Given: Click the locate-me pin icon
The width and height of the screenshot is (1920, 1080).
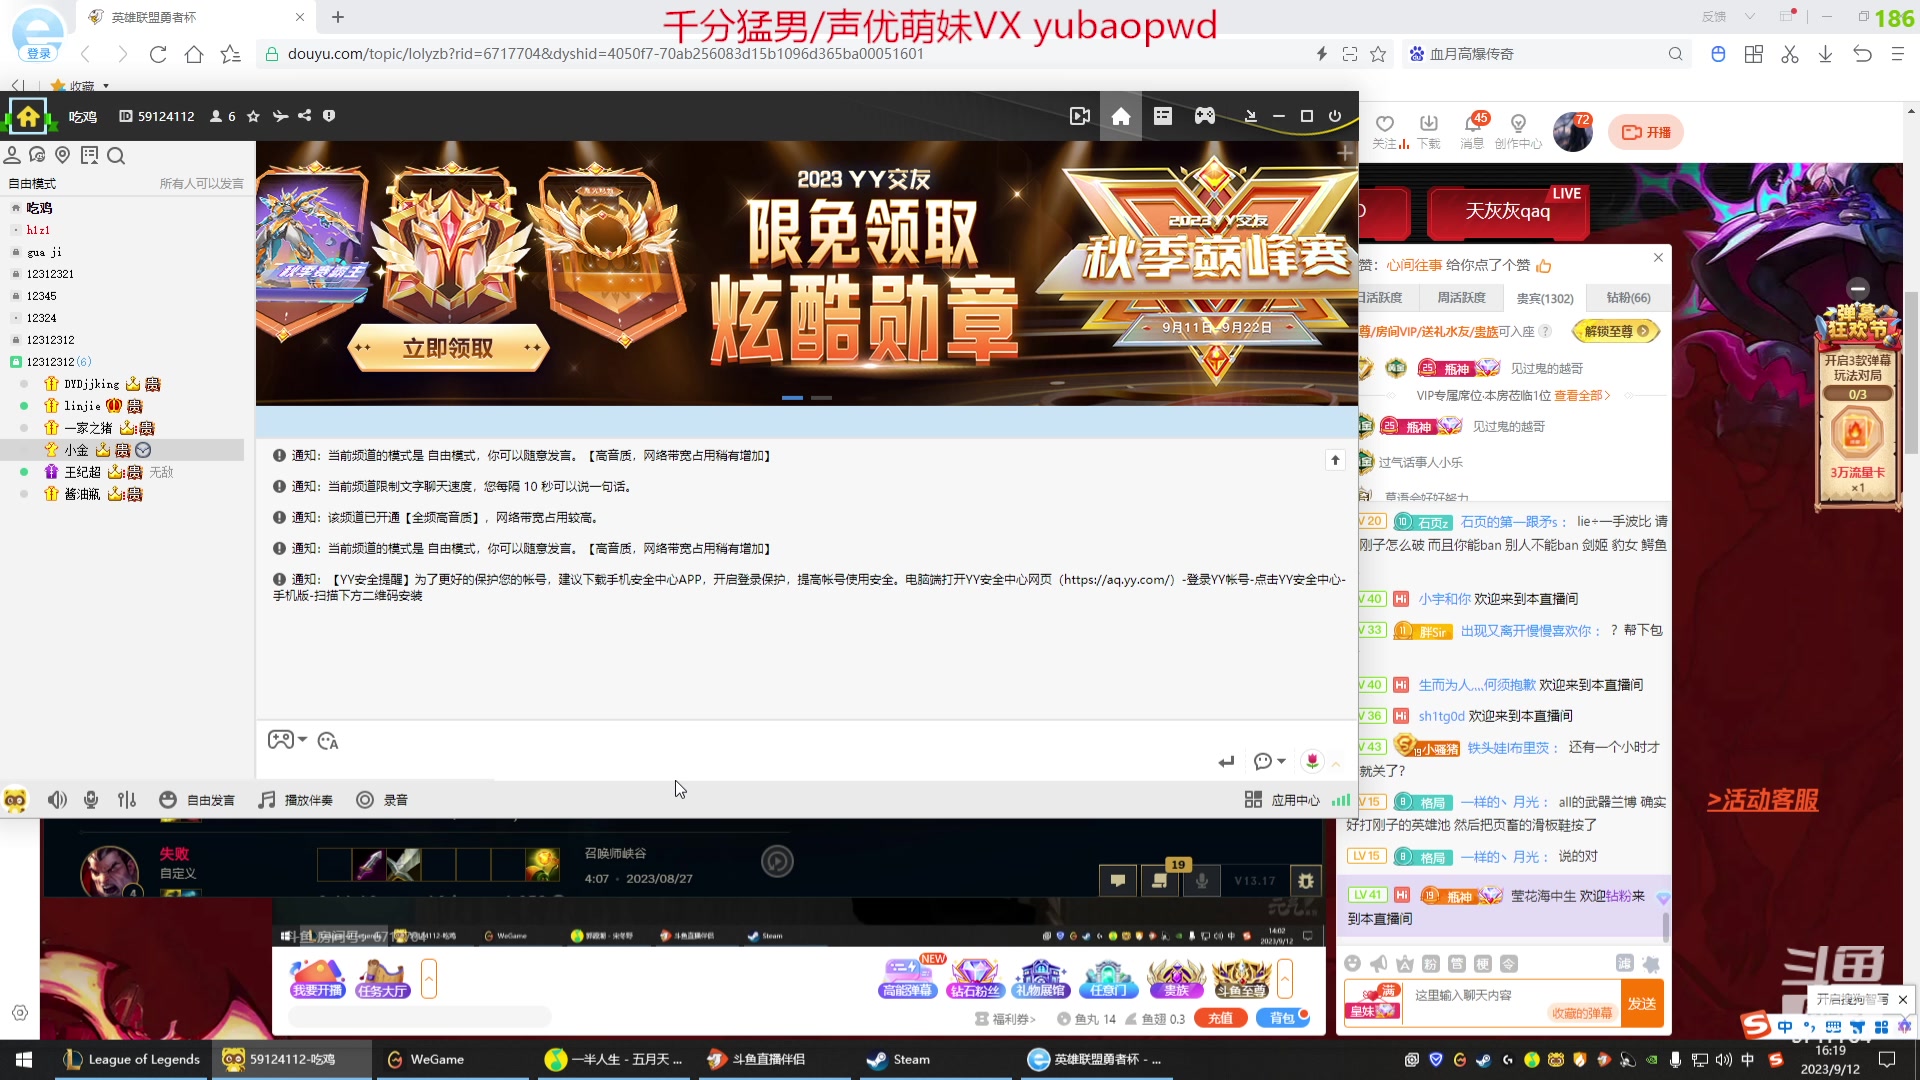Looking at the screenshot, I should [63, 155].
